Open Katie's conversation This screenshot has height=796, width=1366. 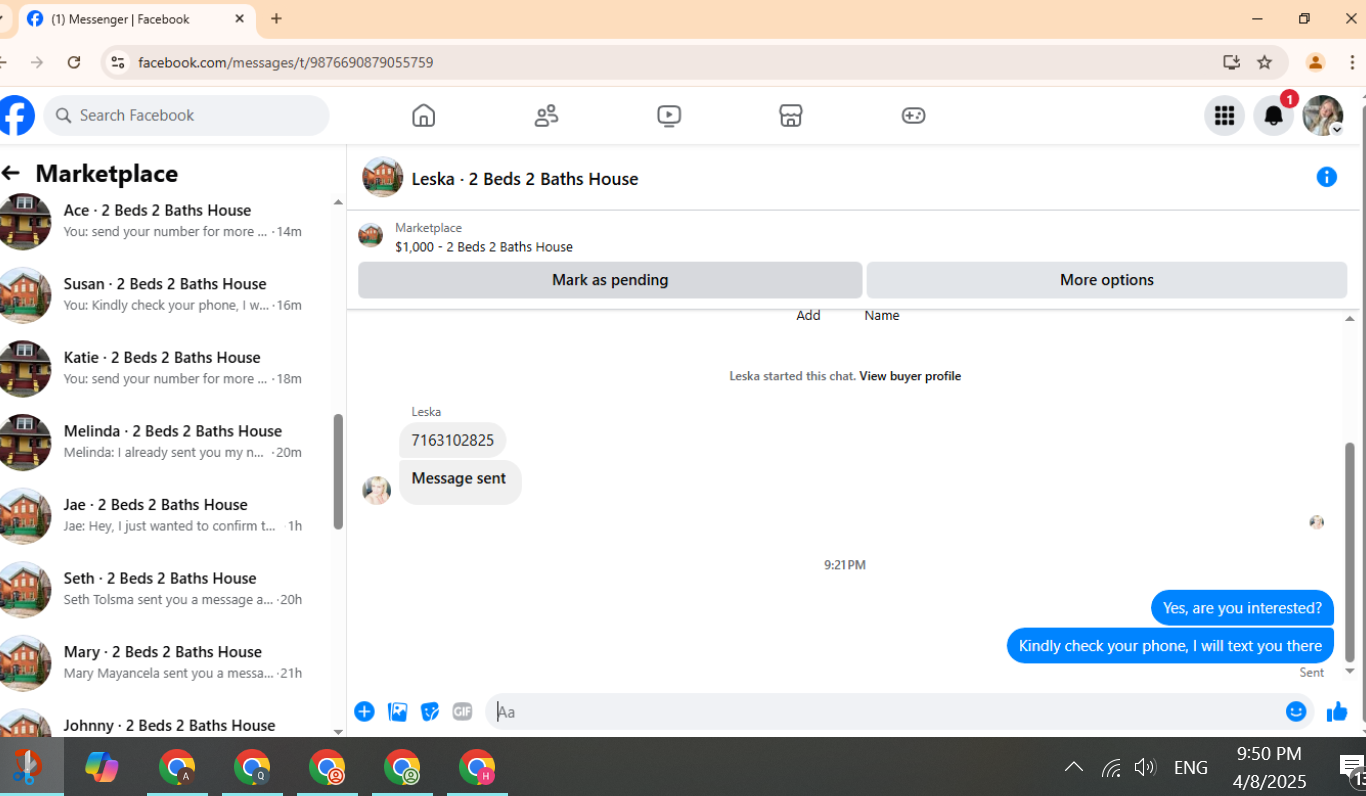pyautogui.click(x=166, y=368)
